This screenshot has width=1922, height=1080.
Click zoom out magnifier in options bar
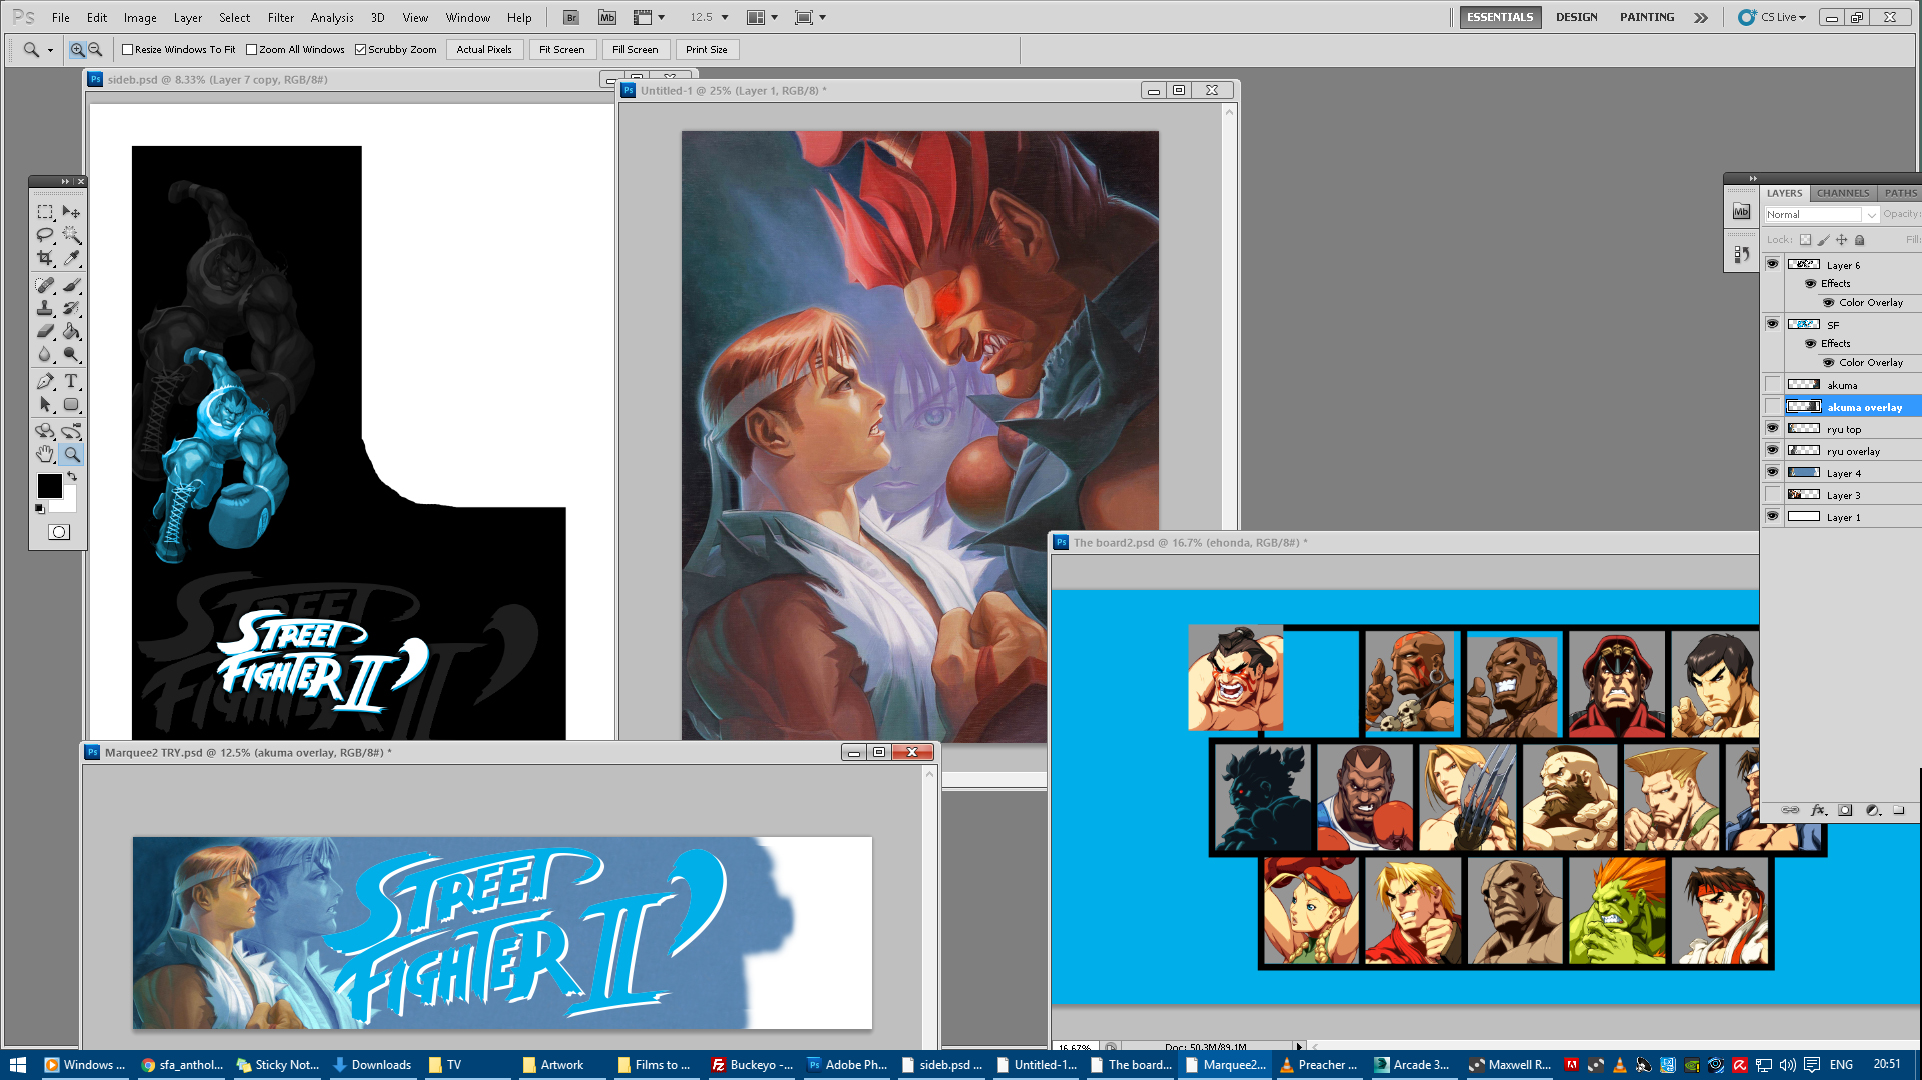pyautogui.click(x=95, y=49)
